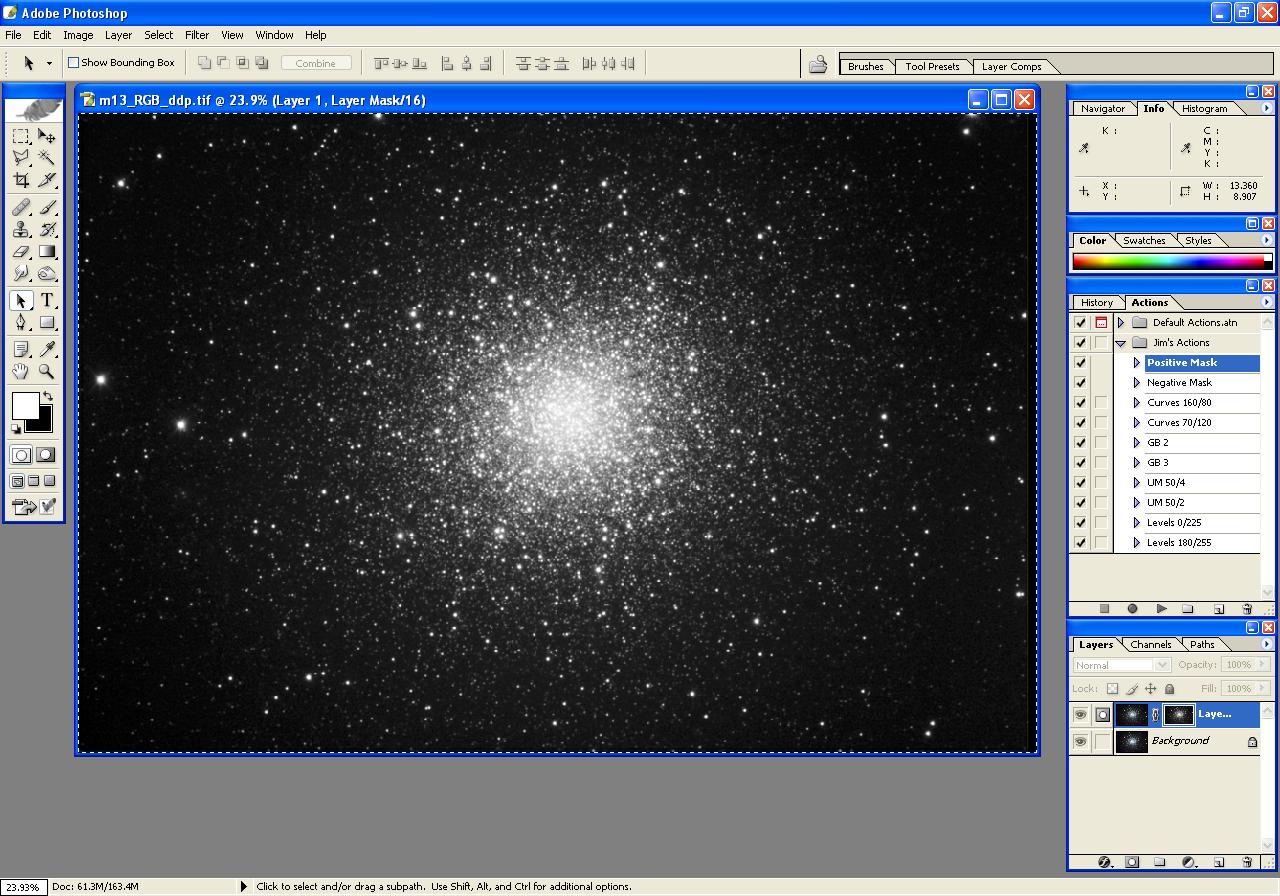Switch to the Channels tab
Viewport: 1280px width, 896px height.
pyautogui.click(x=1150, y=645)
